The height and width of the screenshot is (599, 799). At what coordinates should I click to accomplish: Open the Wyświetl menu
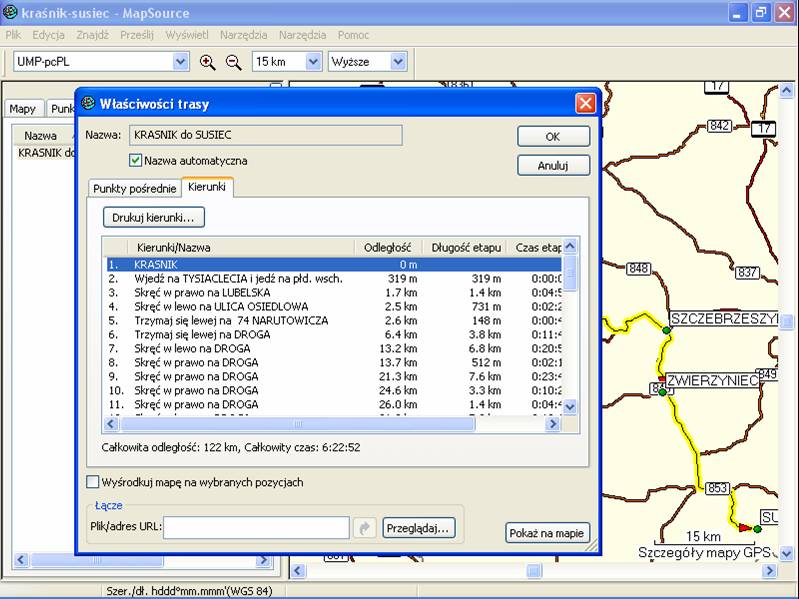click(187, 35)
